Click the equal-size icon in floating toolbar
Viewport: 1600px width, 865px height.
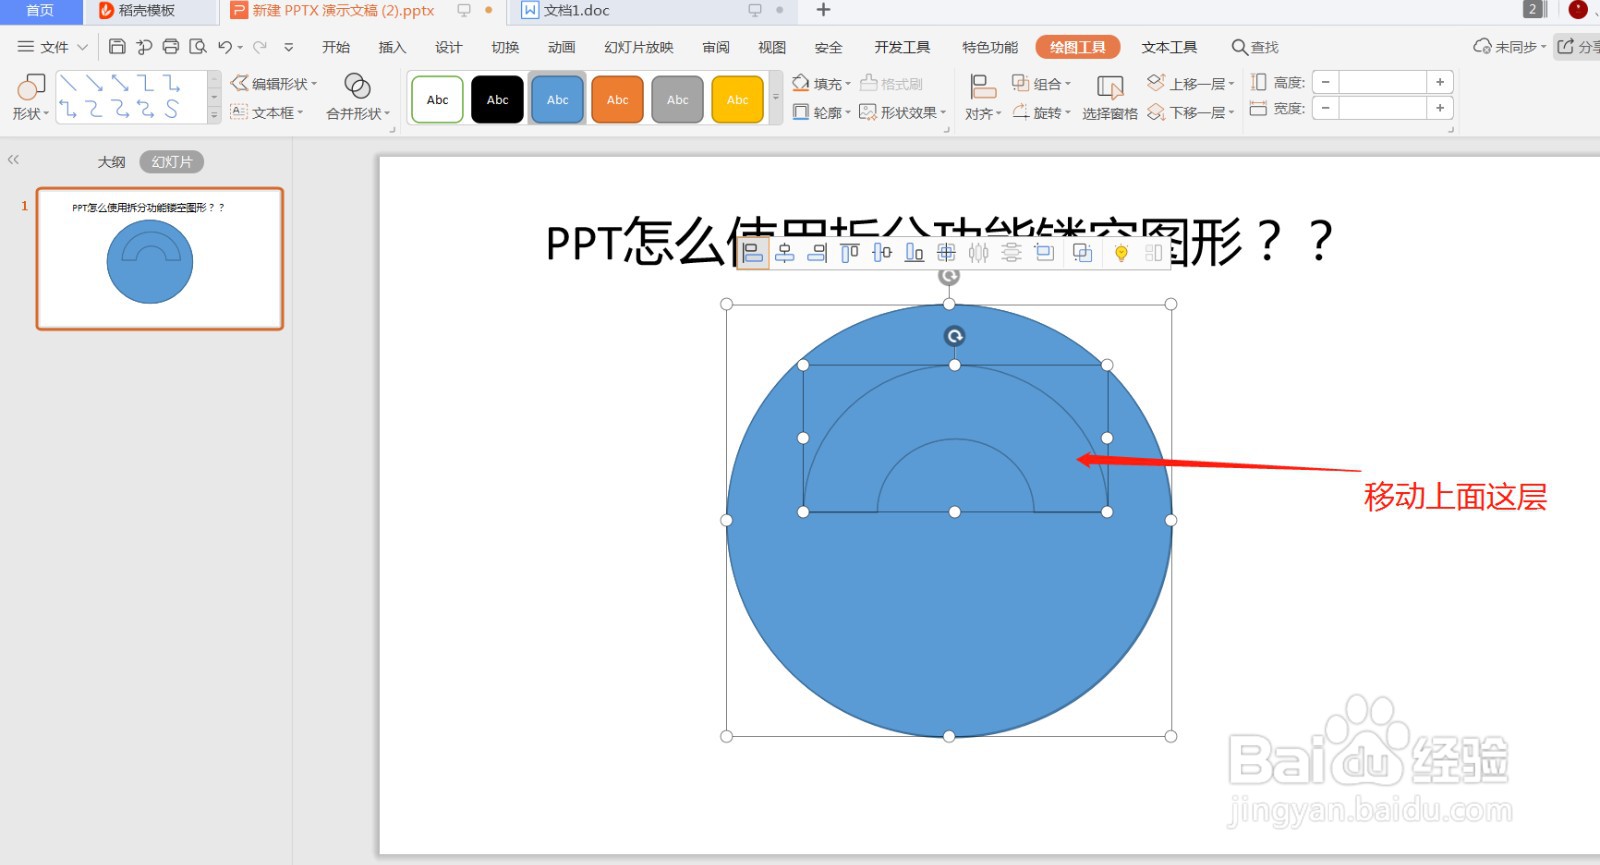(x=1044, y=253)
